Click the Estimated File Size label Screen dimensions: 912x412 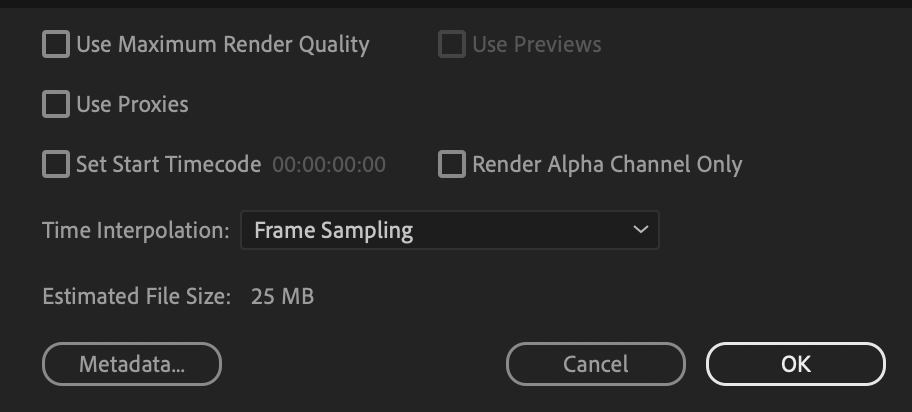[137, 296]
